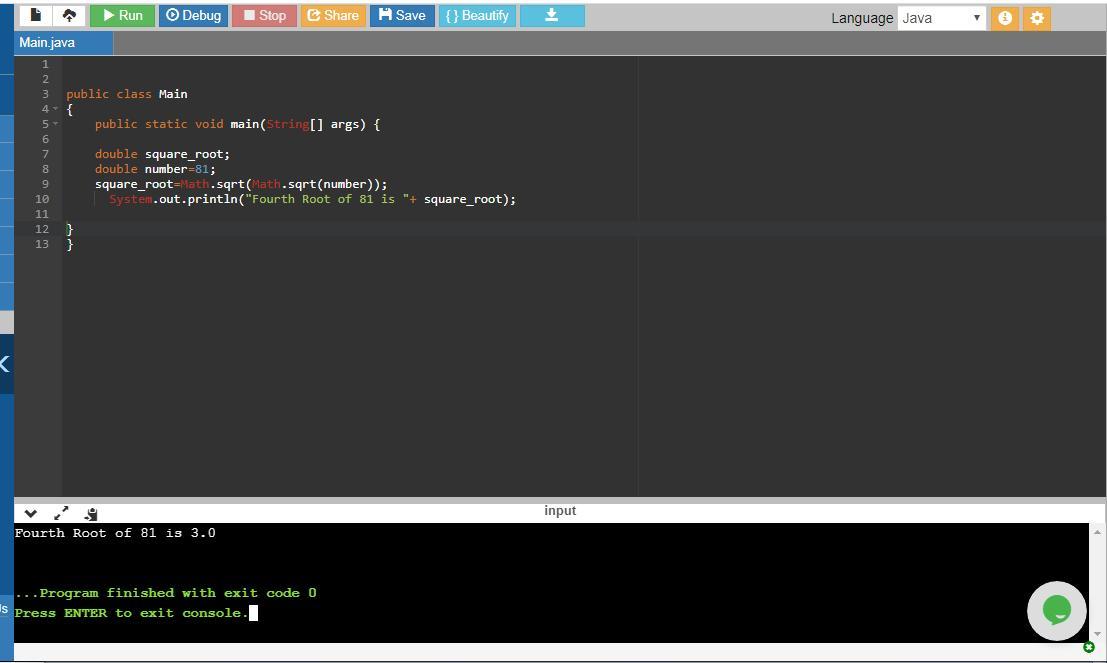Open the project upload icon
Viewport: 1107px width, 663px height.
click(69, 15)
